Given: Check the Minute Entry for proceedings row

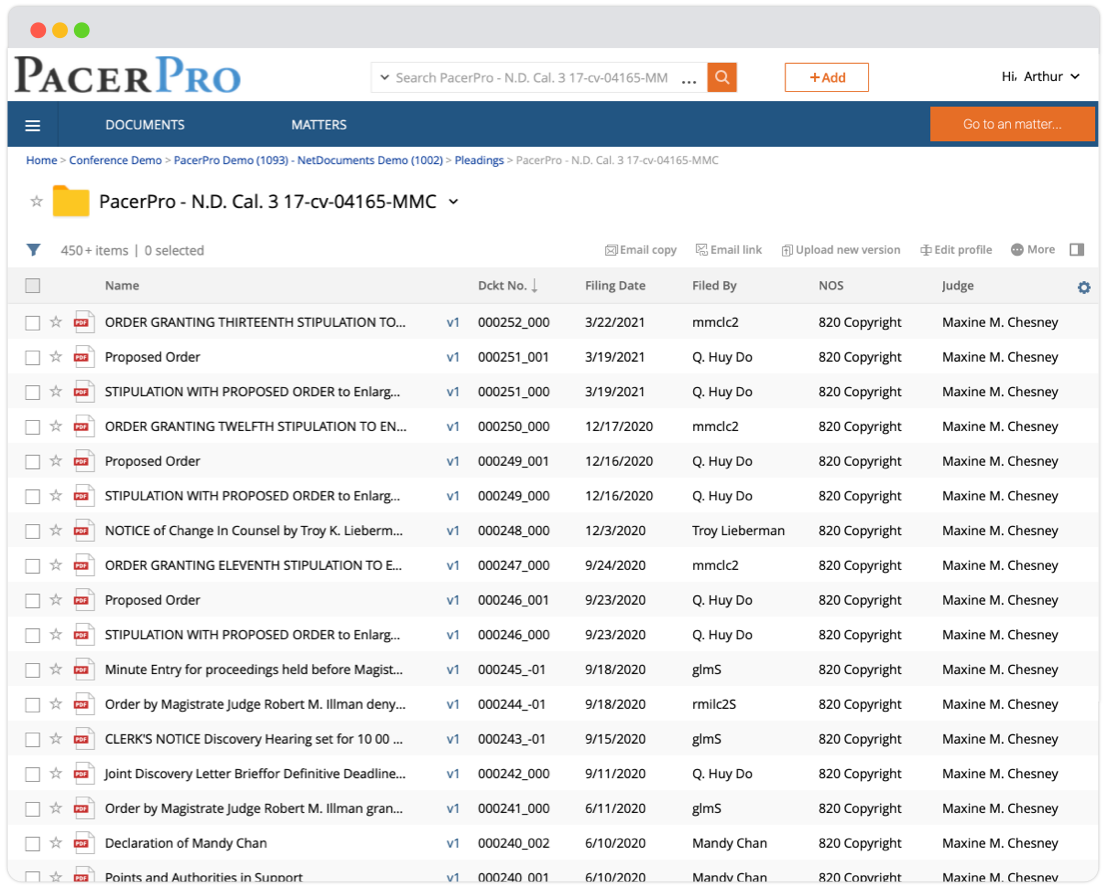Looking at the screenshot, I should pos(32,670).
